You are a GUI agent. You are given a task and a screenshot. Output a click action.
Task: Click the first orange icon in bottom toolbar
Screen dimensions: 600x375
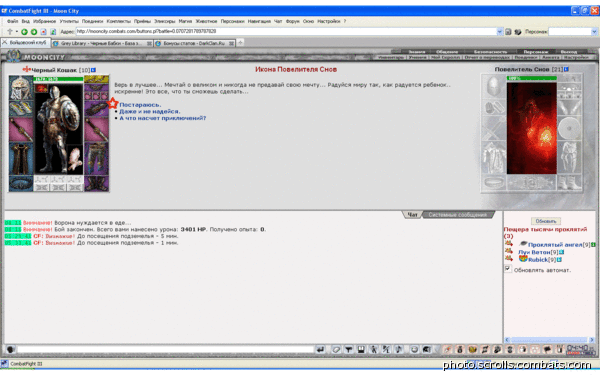[x=448, y=349]
